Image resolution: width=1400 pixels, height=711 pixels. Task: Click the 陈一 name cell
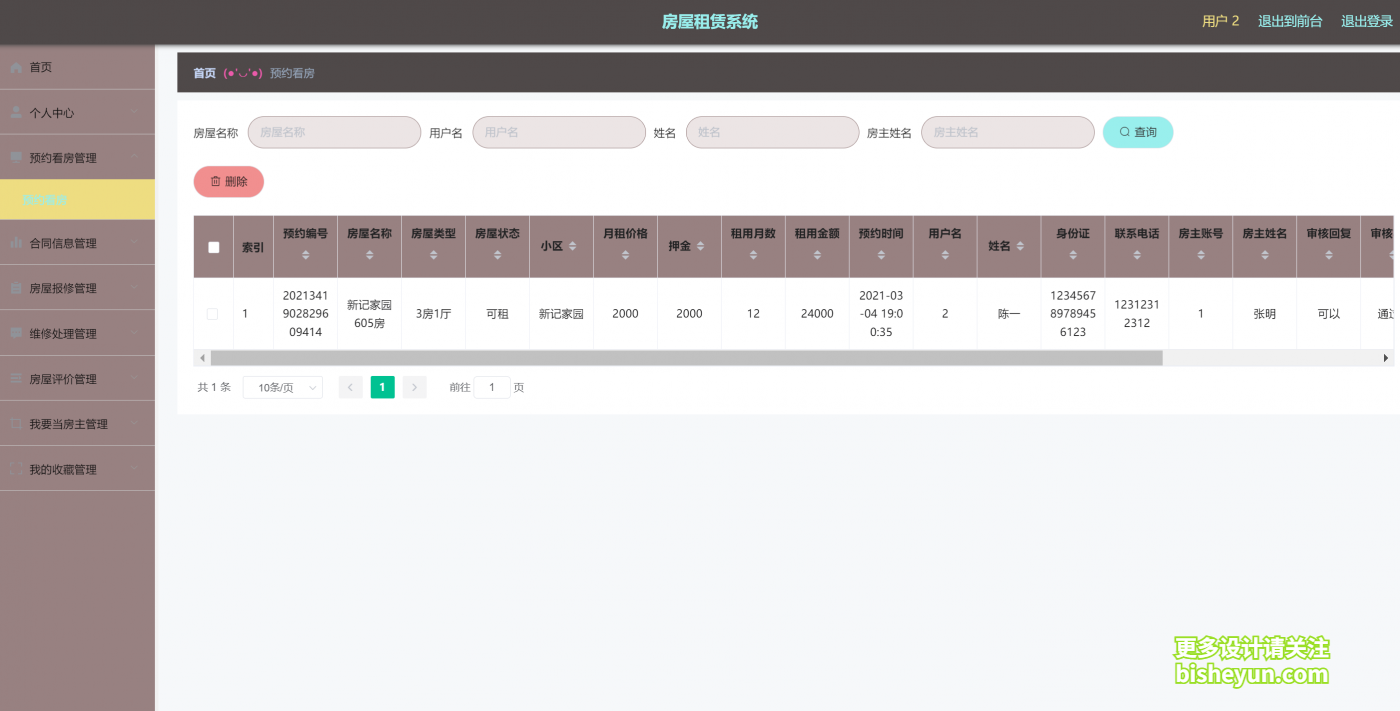(x=1009, y=314)
